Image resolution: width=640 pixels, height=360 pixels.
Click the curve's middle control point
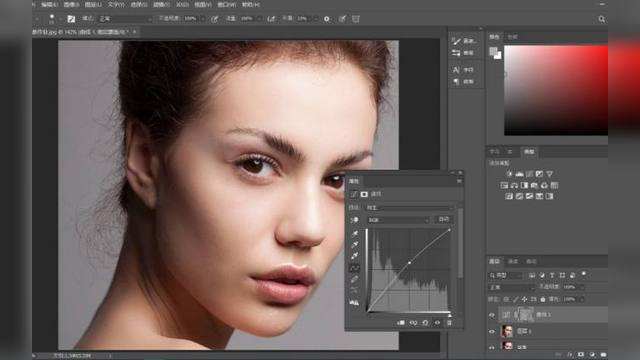click(409, 263)
